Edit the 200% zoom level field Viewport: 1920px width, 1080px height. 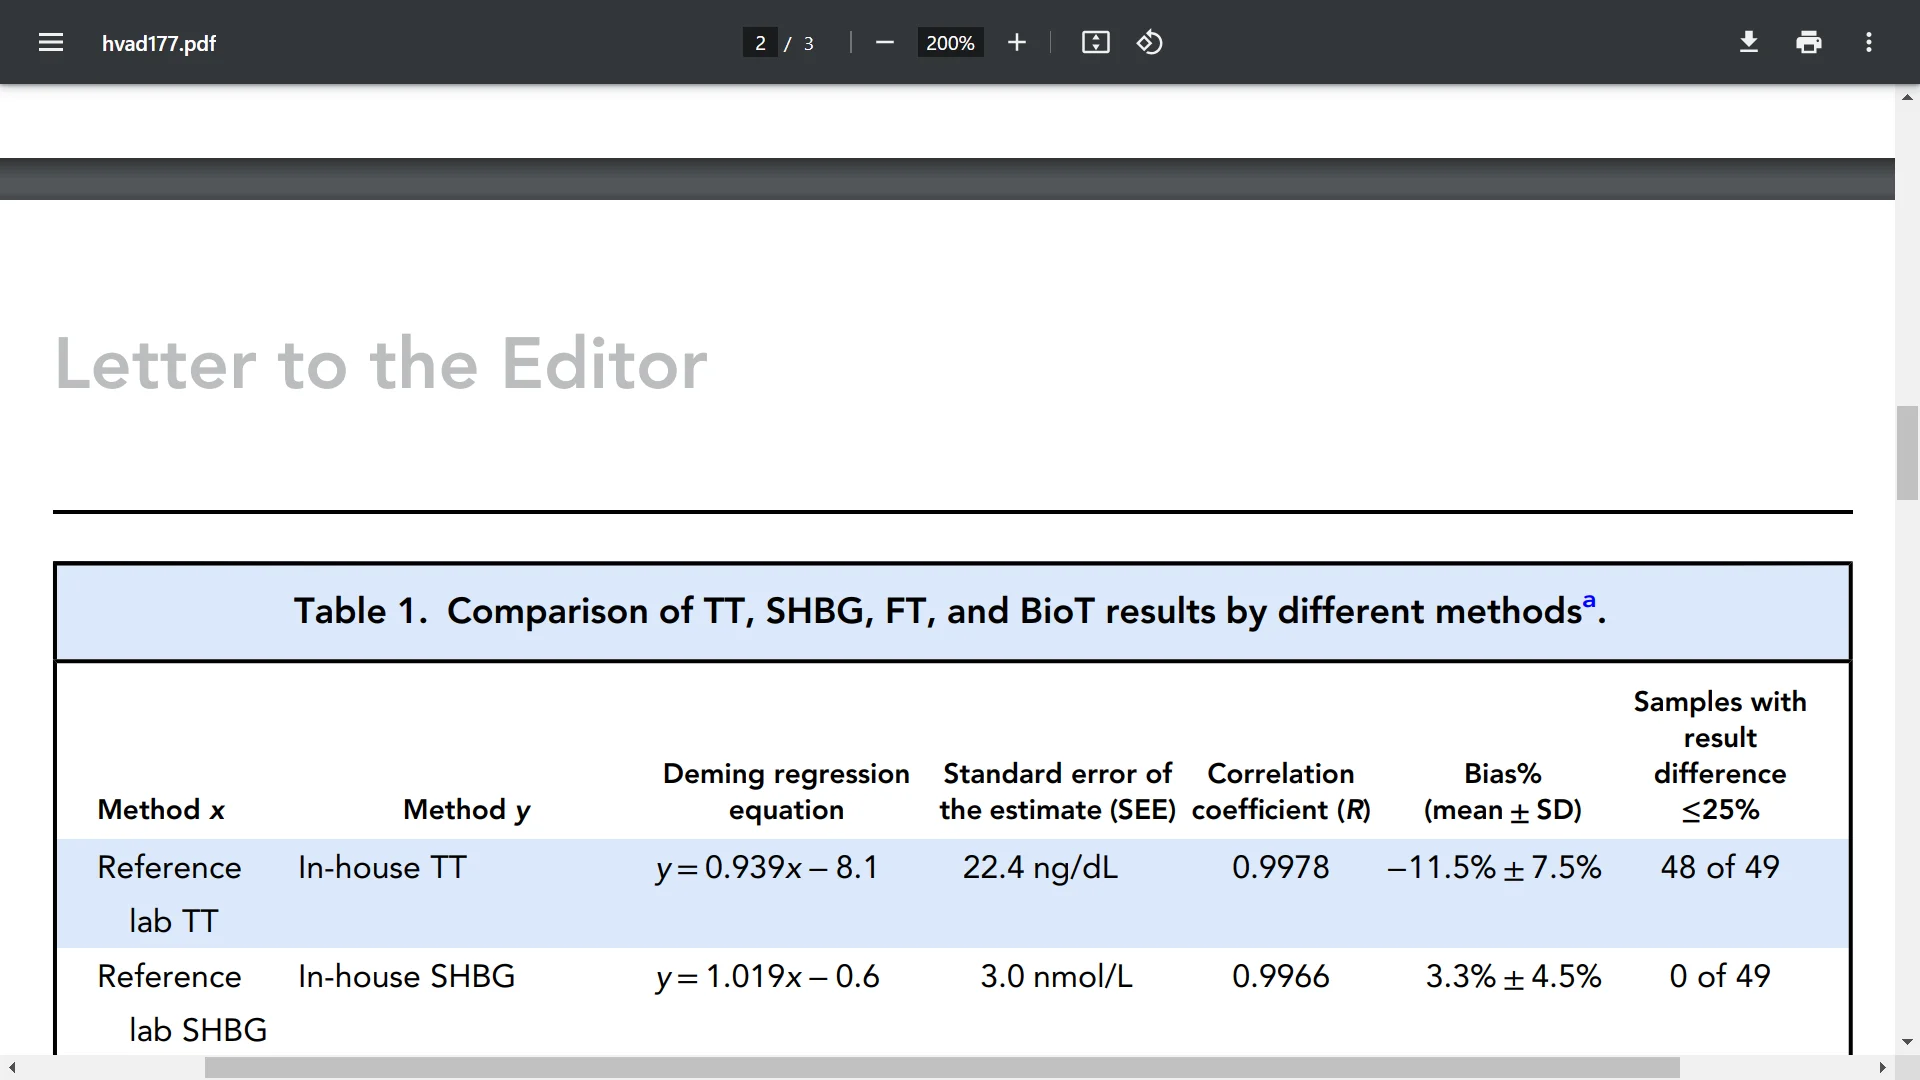(x=950, y=43)
